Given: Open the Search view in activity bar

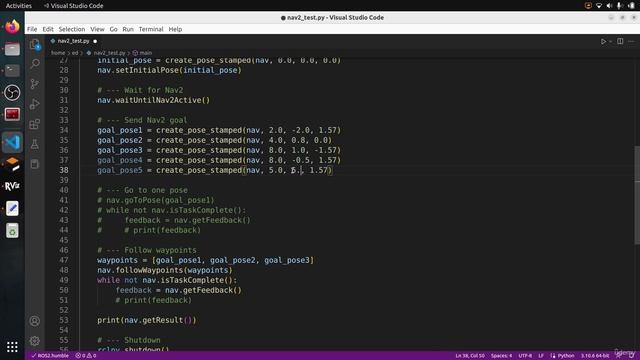Looking at the screenshot, I should coord(35,64).
